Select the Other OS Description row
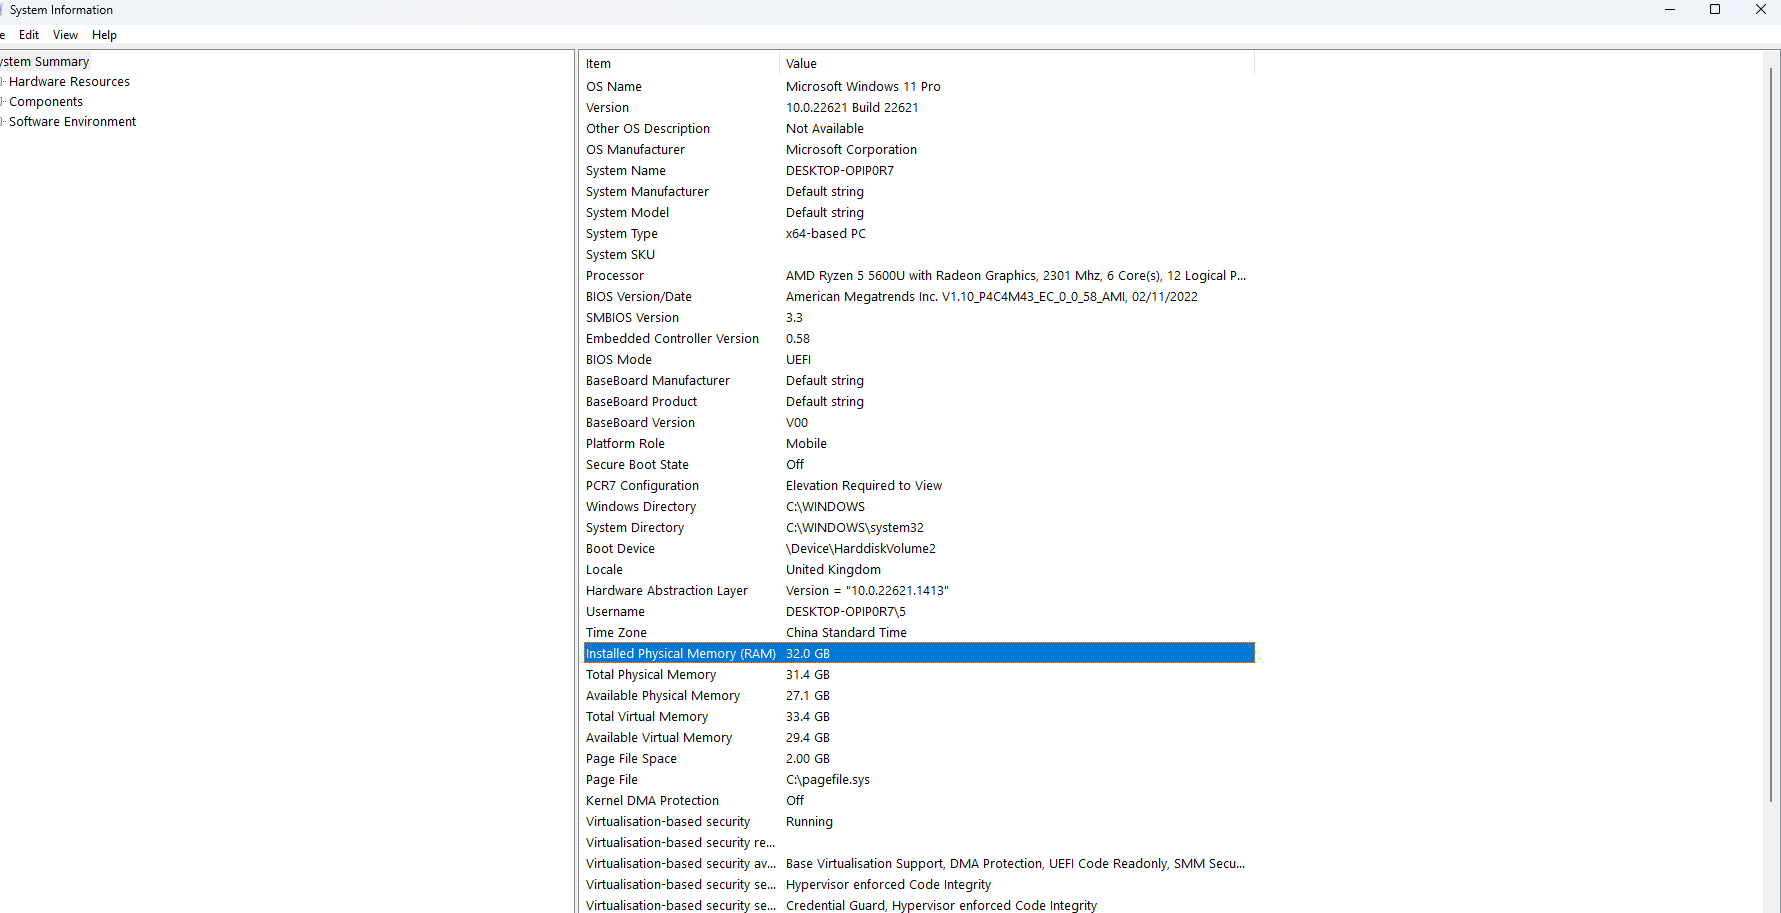 click(x=918, y=129)
